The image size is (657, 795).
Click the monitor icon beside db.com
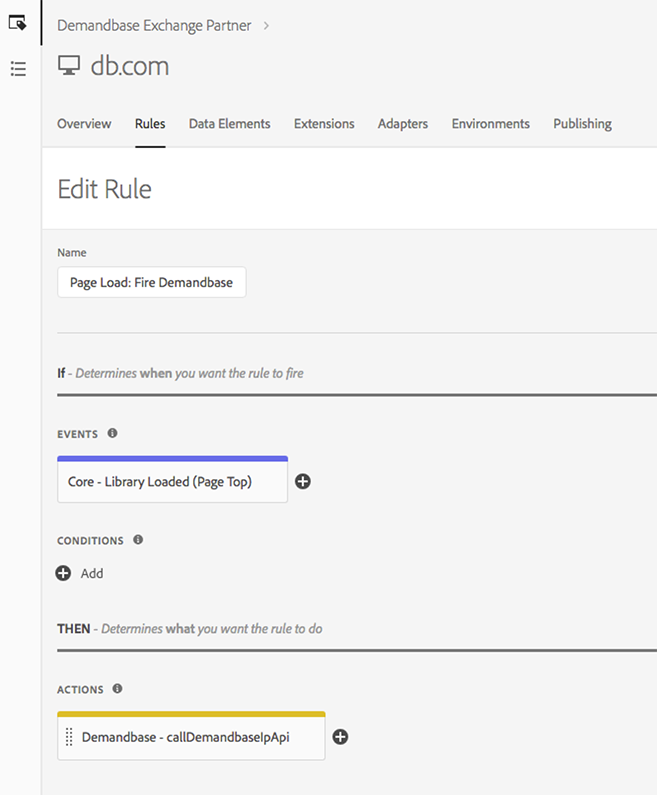click(69, 65)
